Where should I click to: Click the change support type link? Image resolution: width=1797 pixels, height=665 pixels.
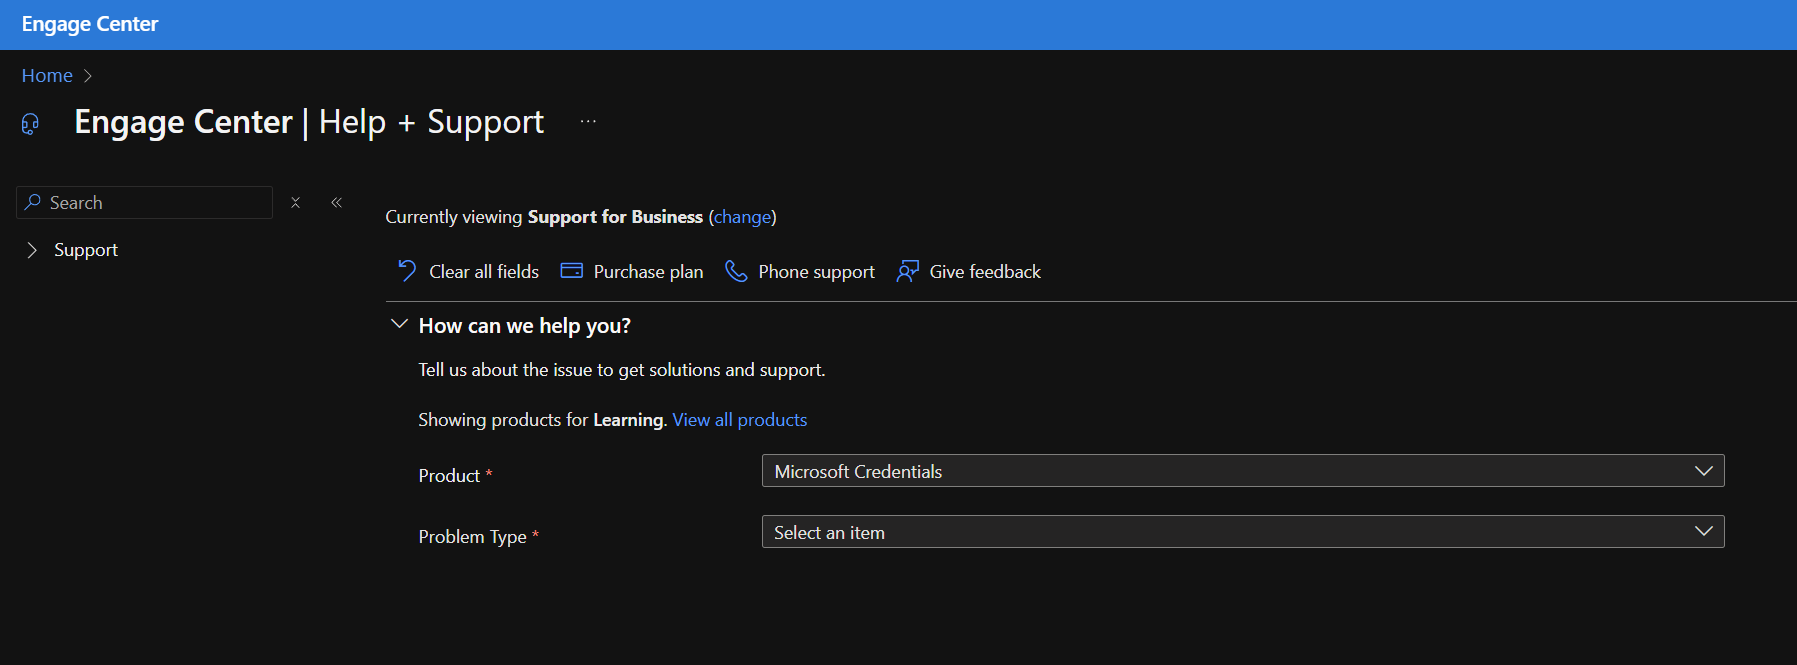(742, 217)
